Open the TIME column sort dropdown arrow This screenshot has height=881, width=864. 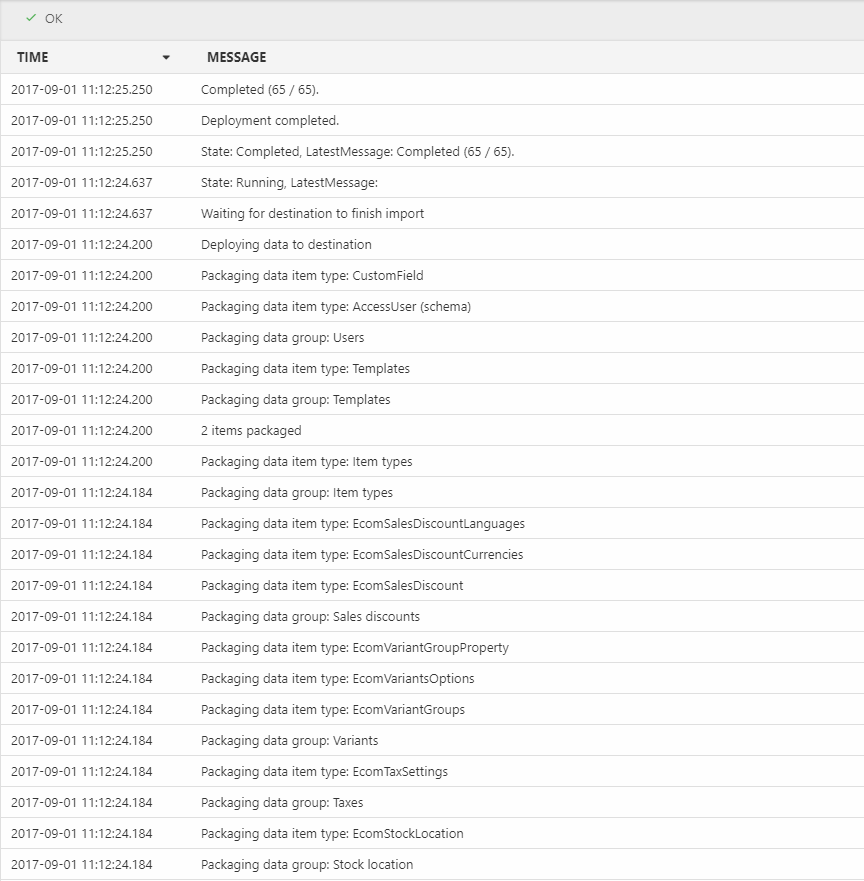coord(166,58)
